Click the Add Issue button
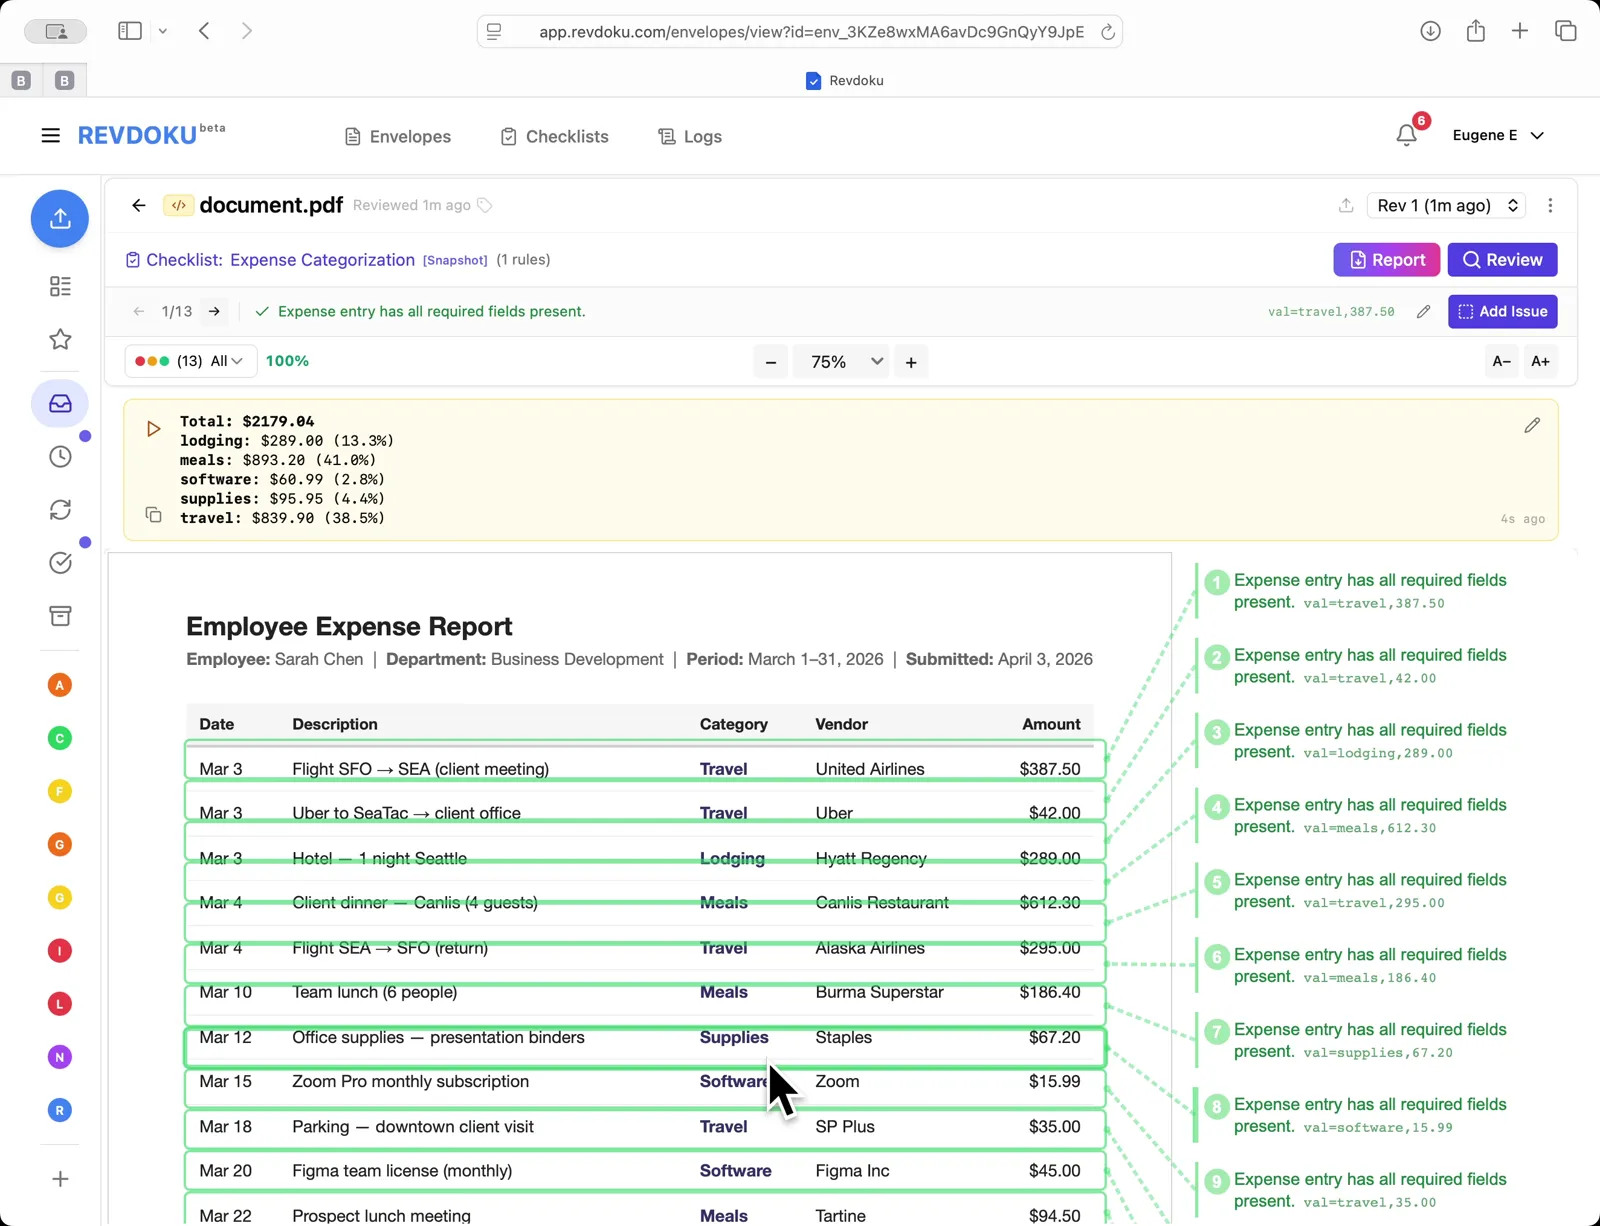1600x1226 pixels. [1502, 312]
